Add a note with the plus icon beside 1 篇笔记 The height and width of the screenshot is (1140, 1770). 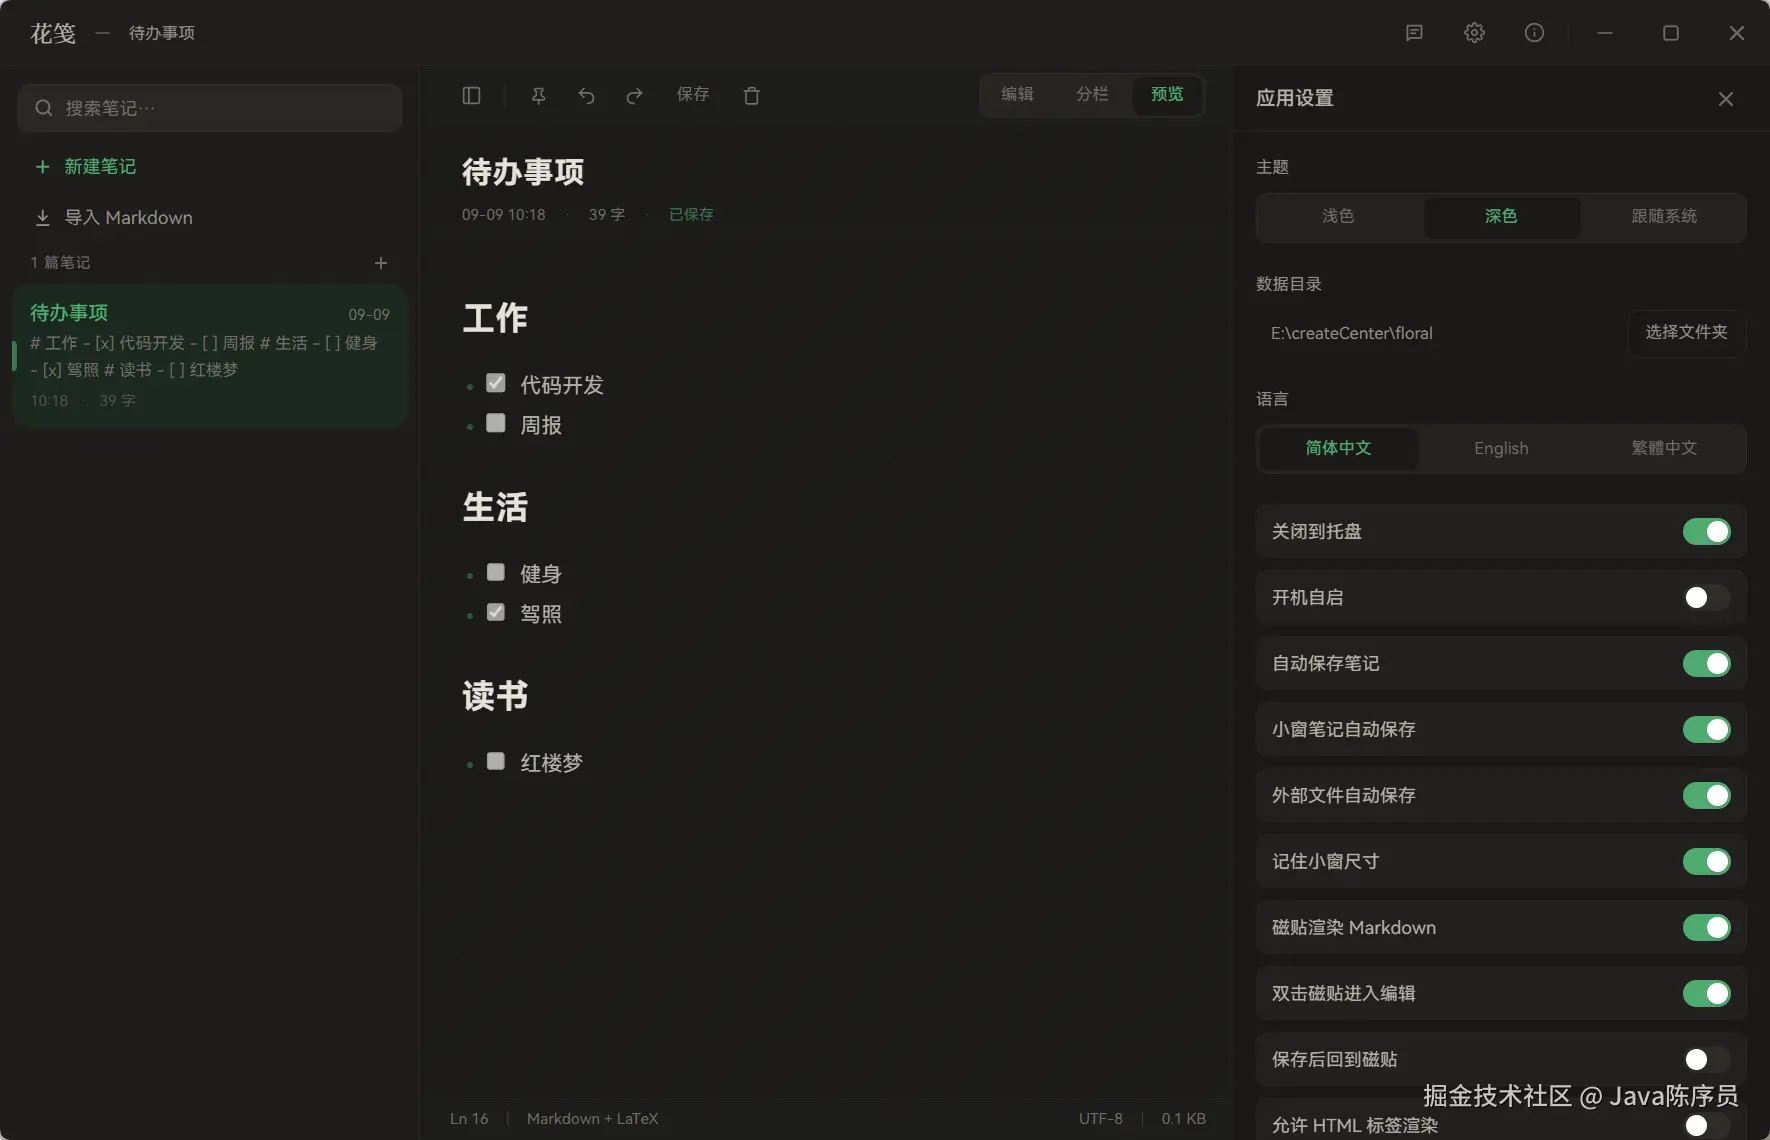pos(381,263)
